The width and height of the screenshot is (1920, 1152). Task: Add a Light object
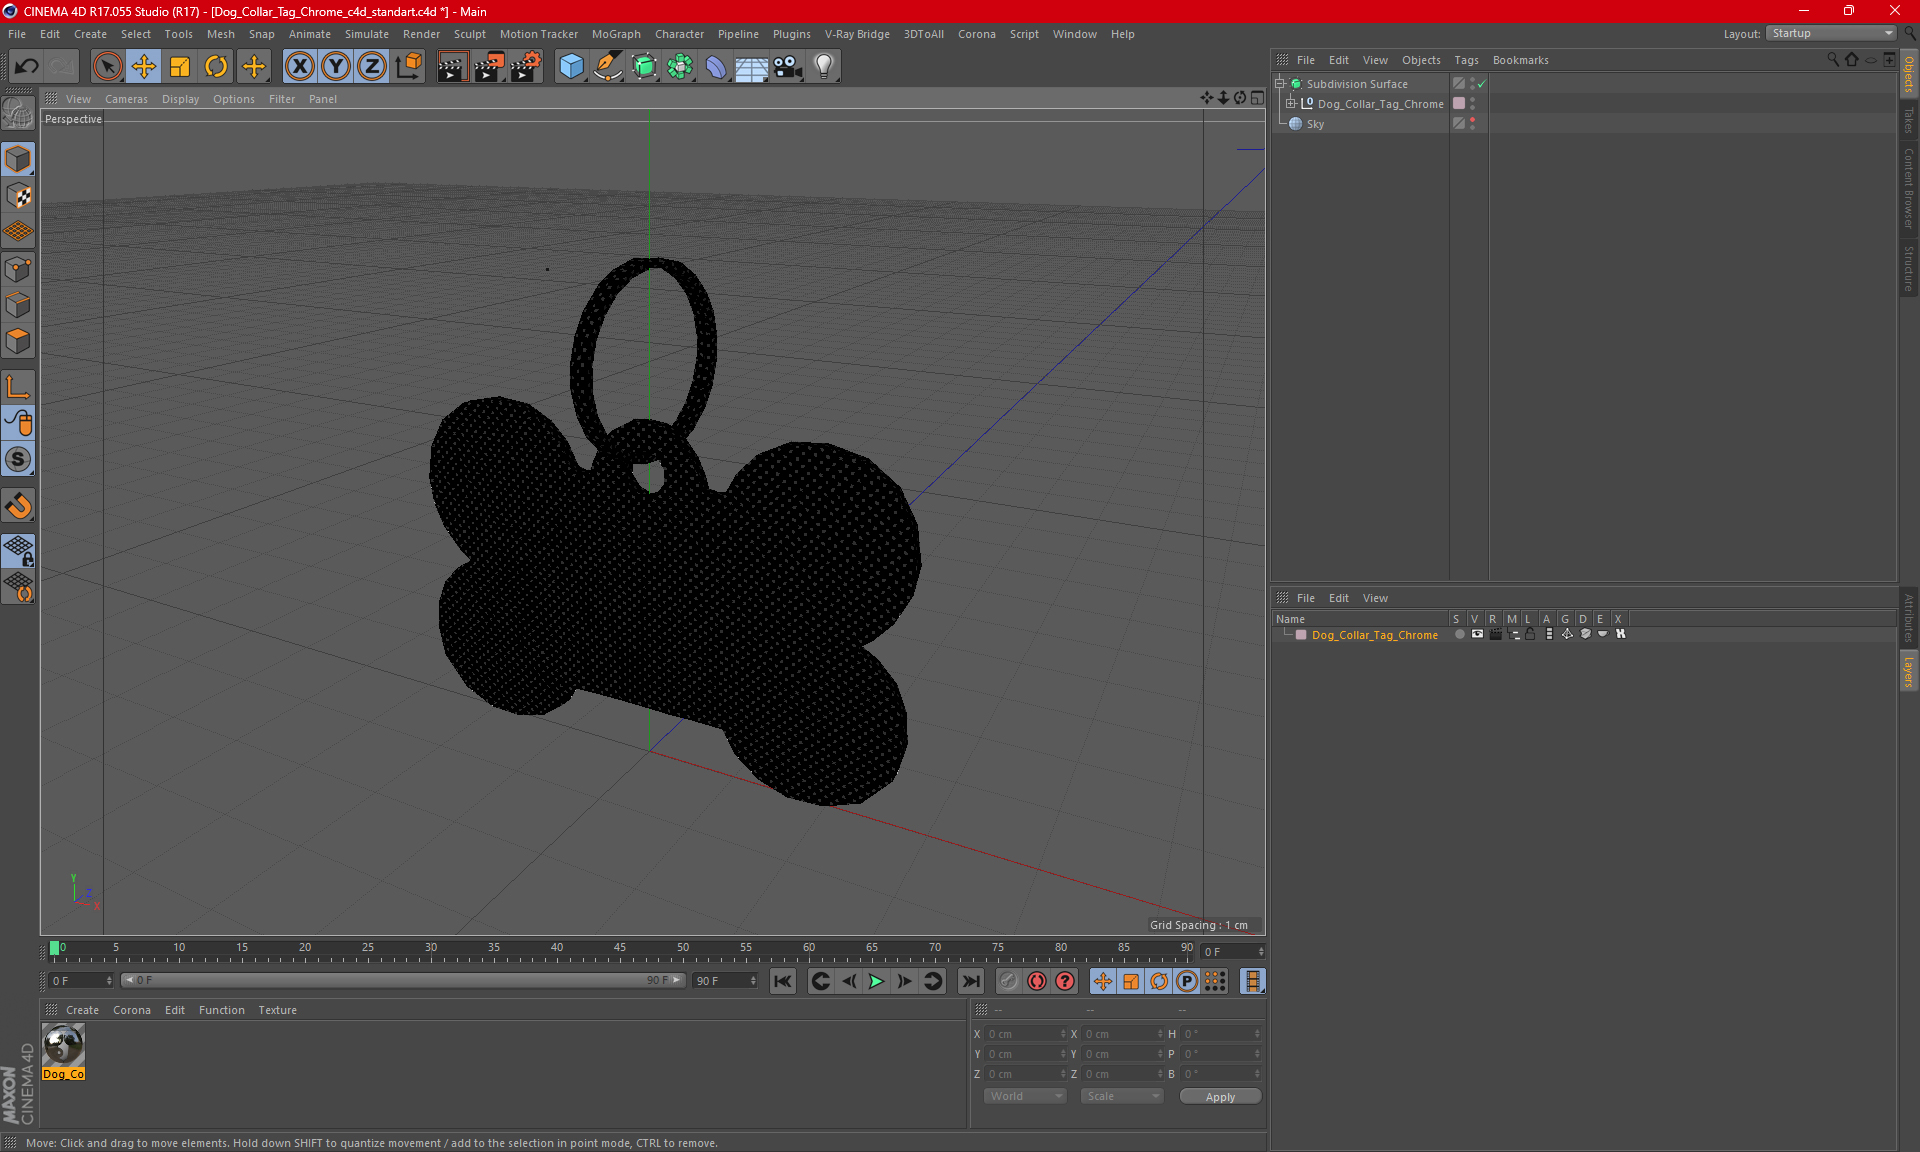pos(824,67)
